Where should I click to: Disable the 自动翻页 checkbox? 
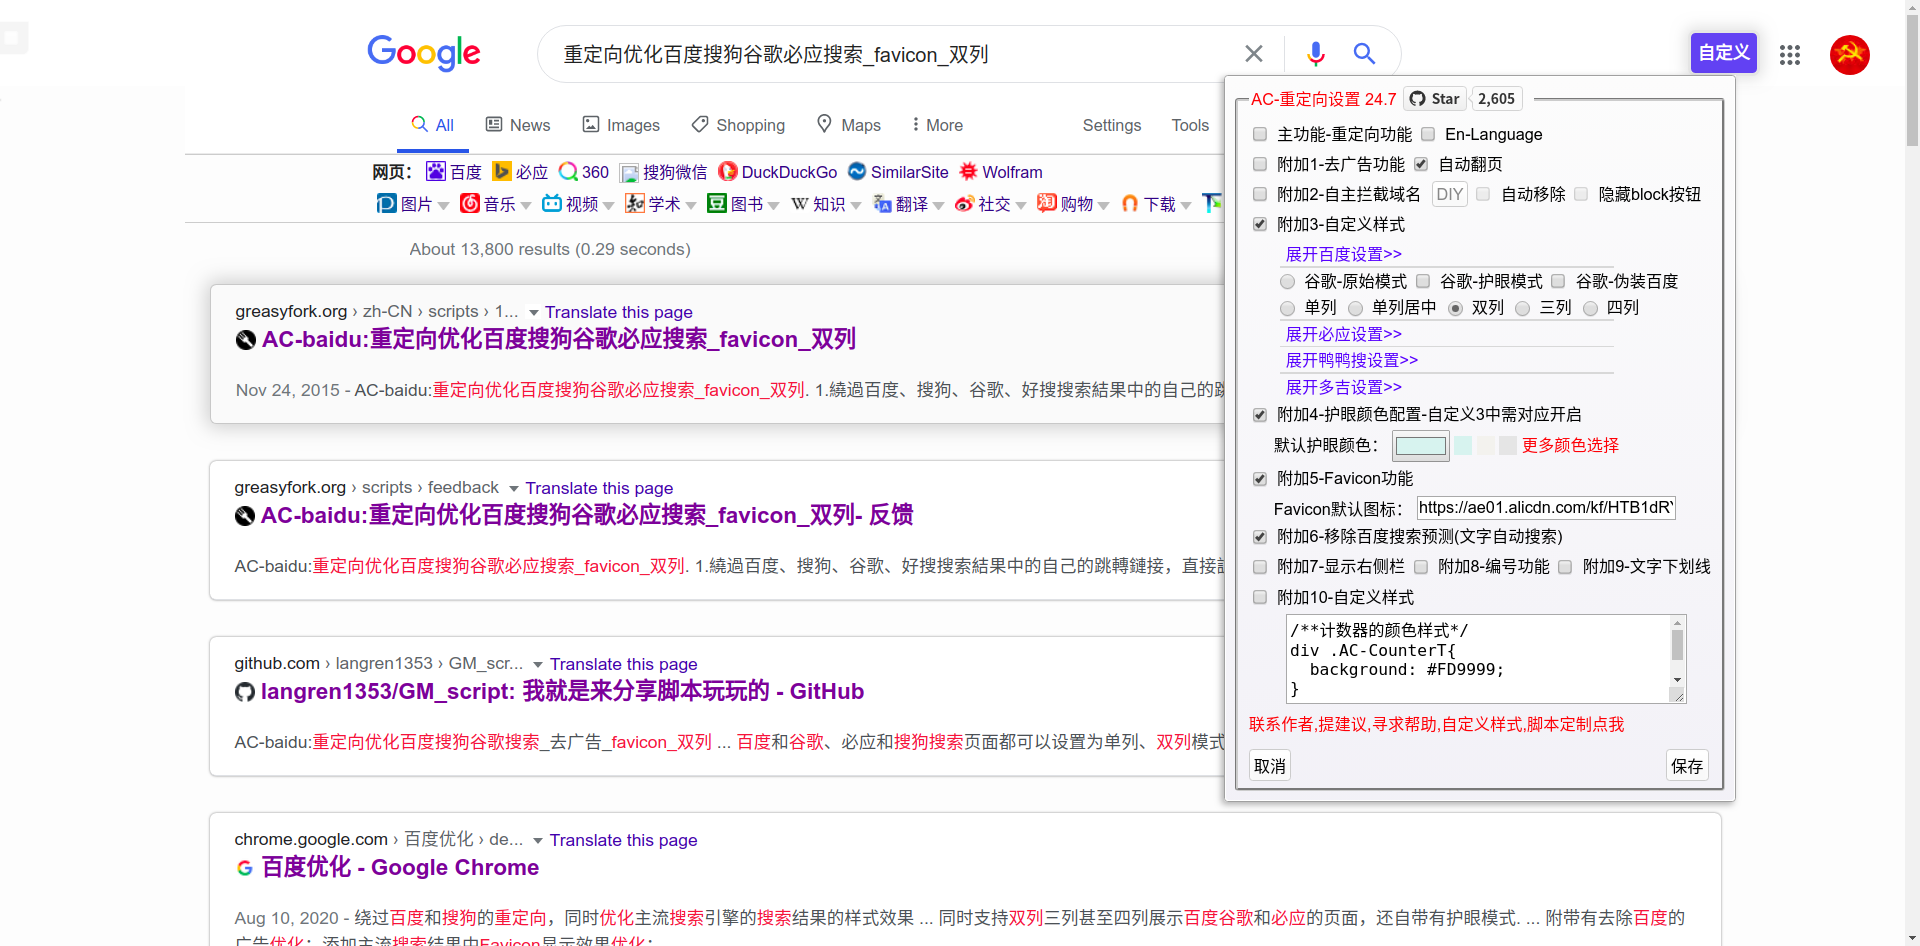click(x=1421, y=164)
